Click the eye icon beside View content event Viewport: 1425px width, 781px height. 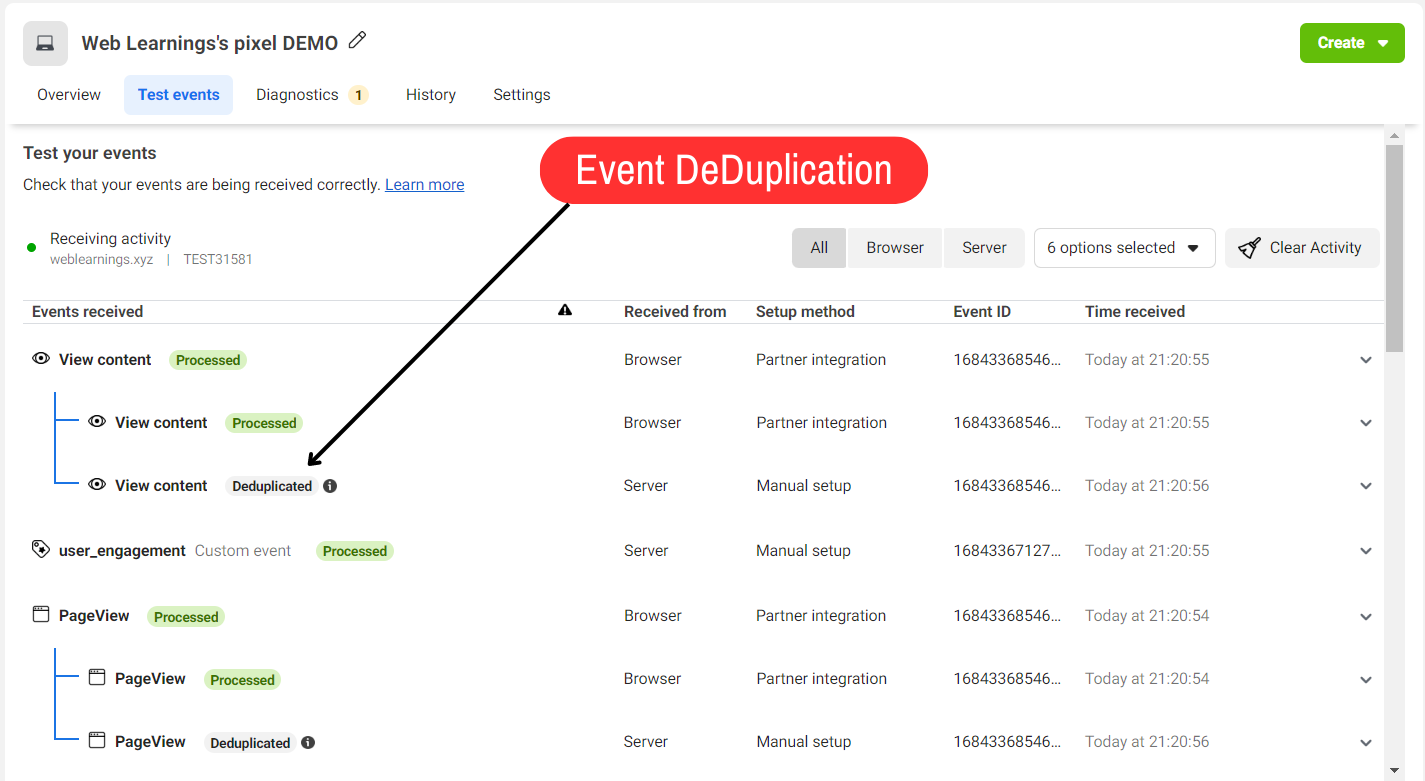(x=40, y=359)
